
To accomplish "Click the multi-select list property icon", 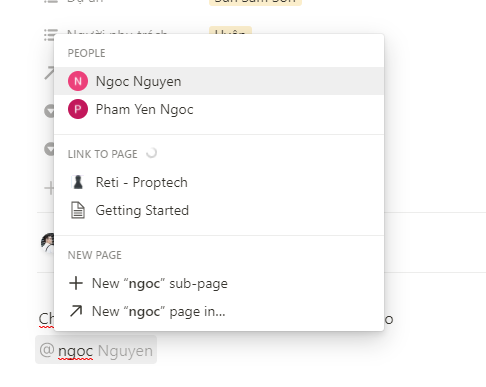I will click(49, 35).
